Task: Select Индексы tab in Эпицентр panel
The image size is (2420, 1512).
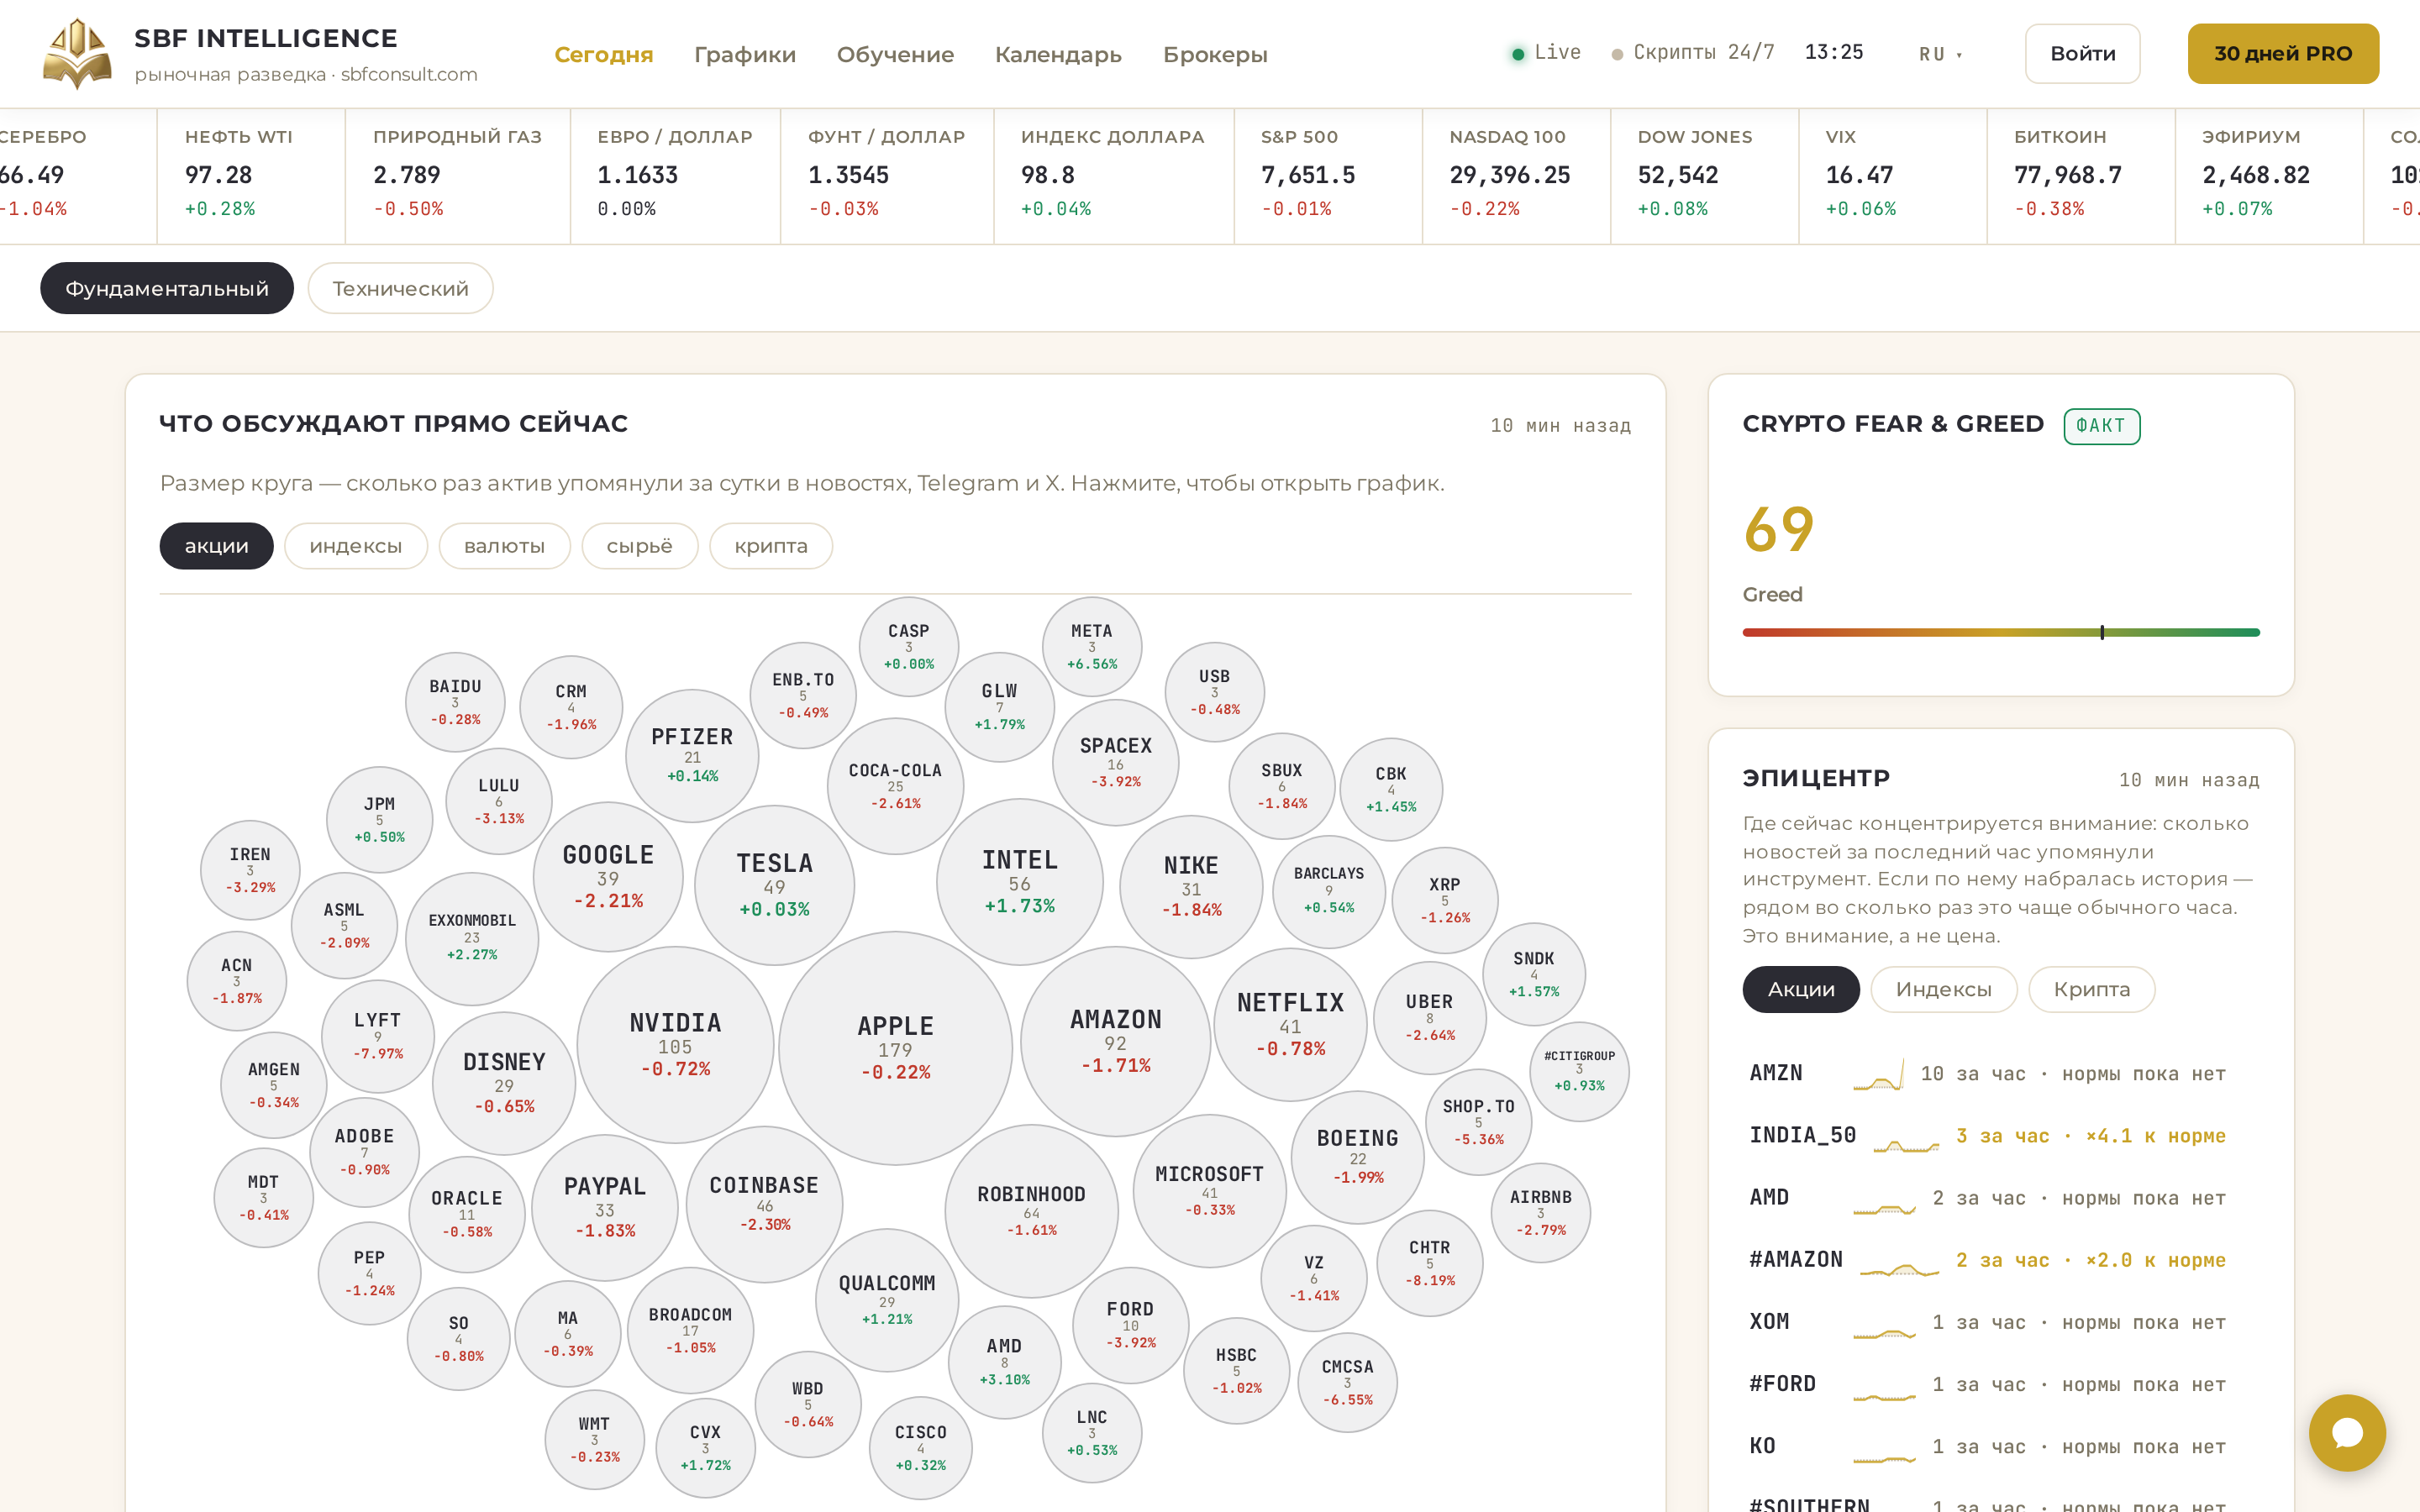Action: pos(1943,989)
